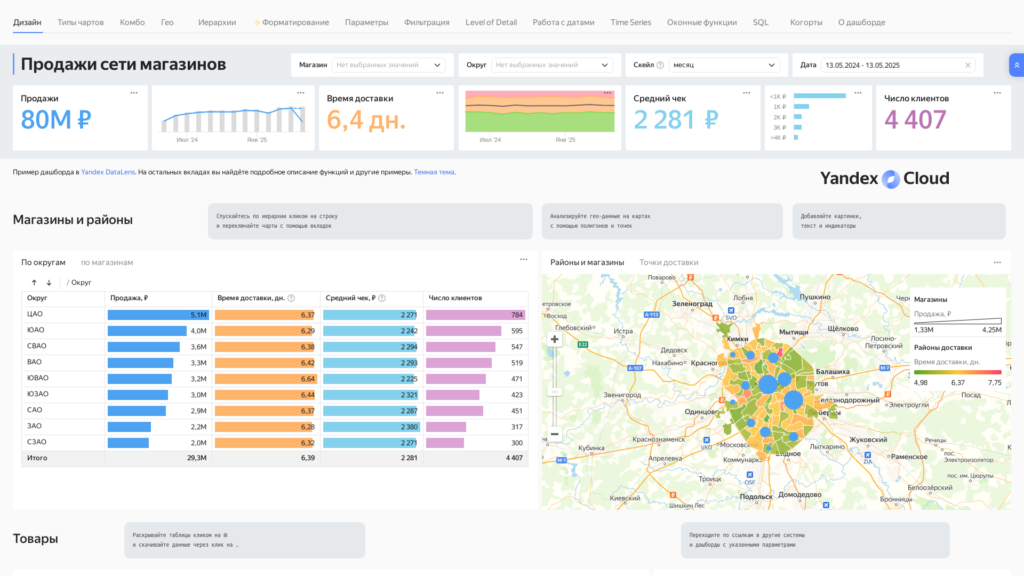Click help icon next to Скейл label
The width and height of the screenshot is (1024, 576).
click(660, 65)
